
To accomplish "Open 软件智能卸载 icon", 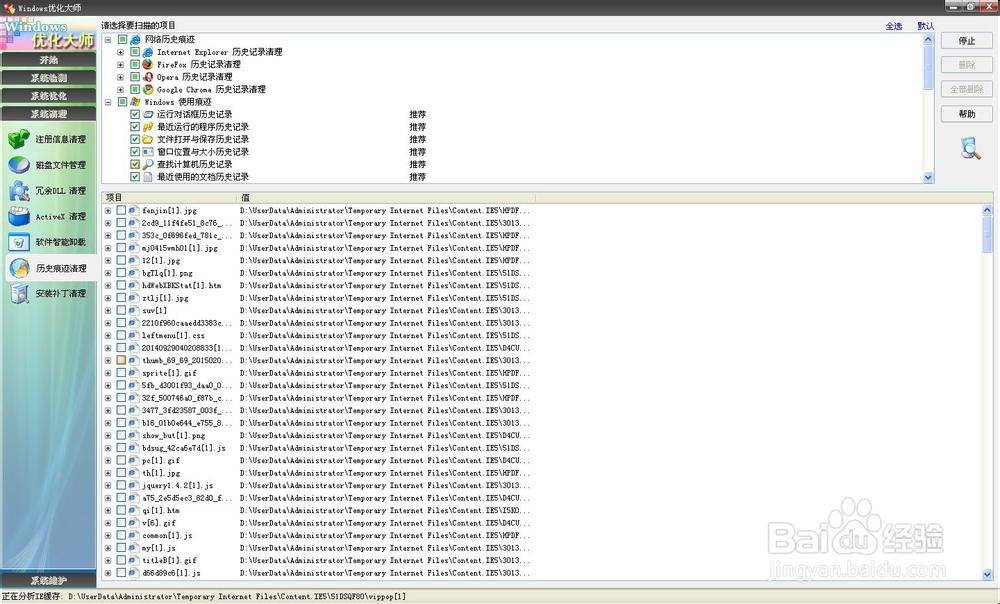I will (x=18, y=242).
